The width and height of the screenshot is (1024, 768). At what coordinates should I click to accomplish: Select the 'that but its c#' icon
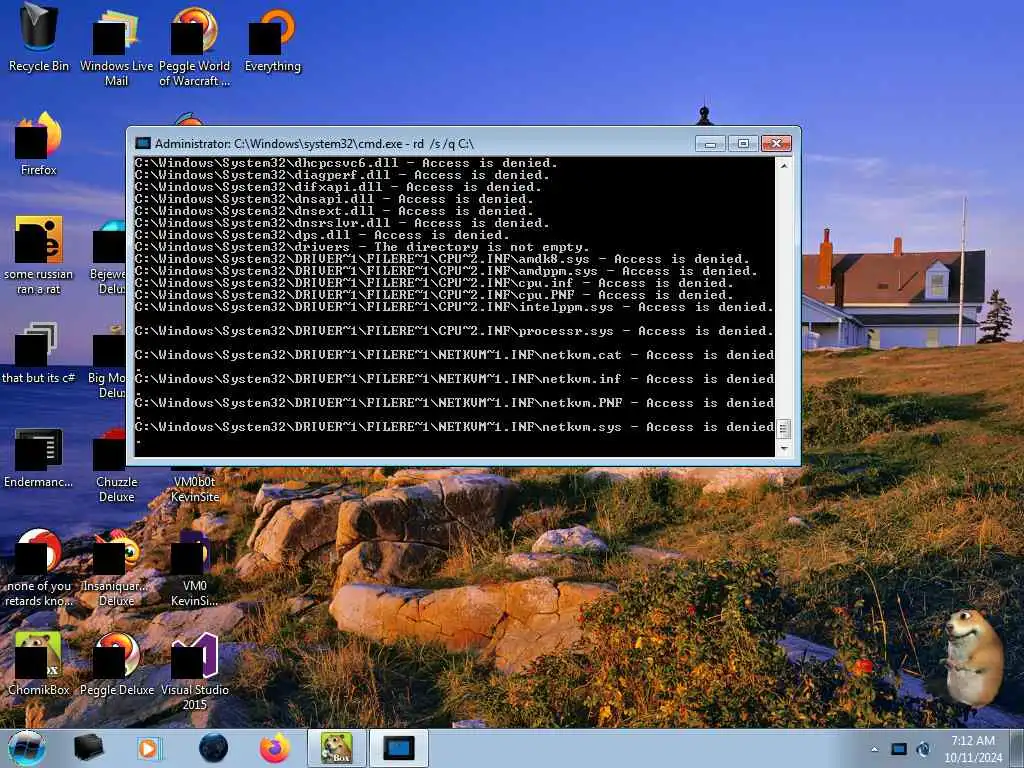click(x=39, y=353)
